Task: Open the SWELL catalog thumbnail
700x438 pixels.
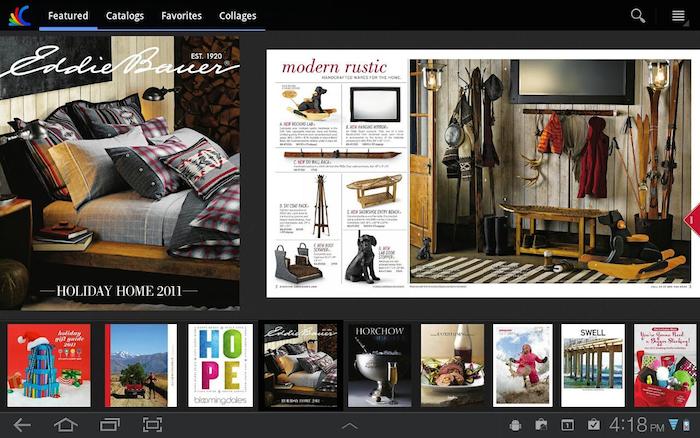Action: pos(592,365)
